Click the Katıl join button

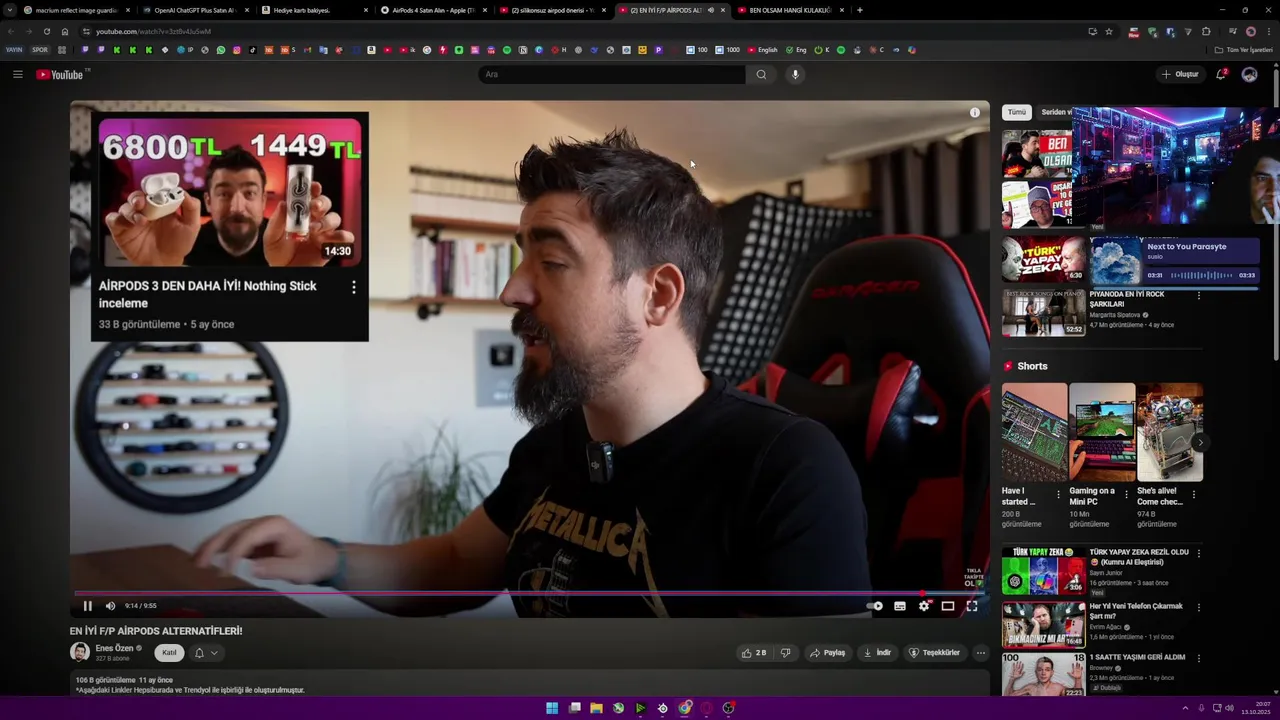click(169, 653)
